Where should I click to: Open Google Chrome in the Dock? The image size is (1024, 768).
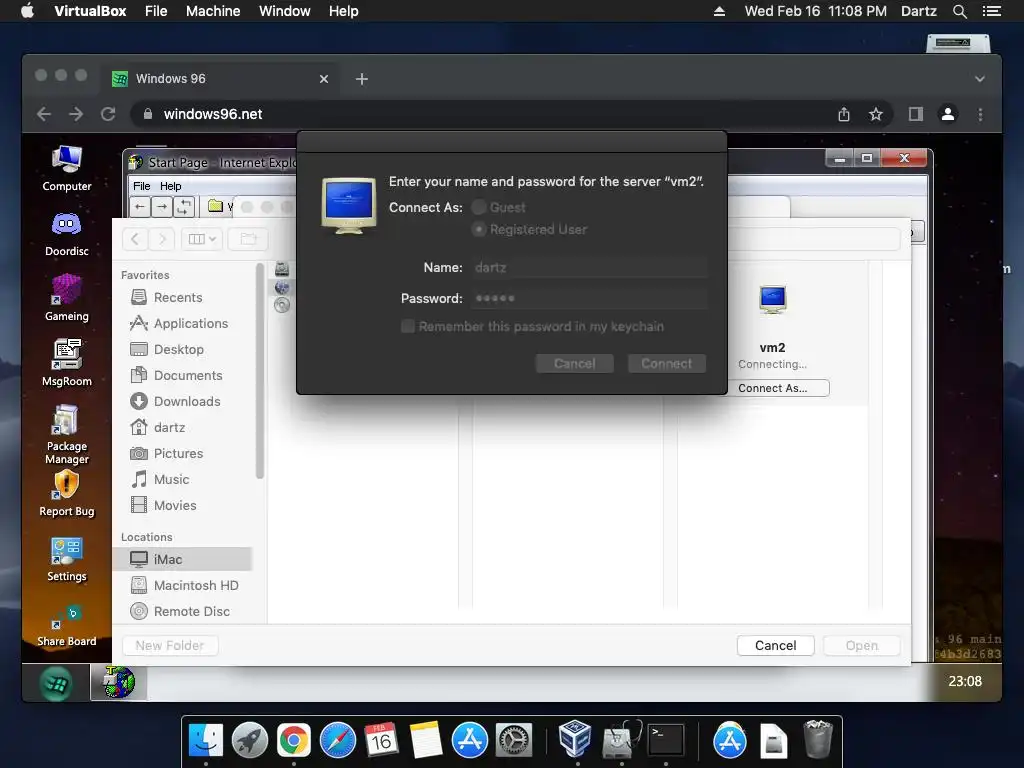pyautogui.click(x=293, y=741)
